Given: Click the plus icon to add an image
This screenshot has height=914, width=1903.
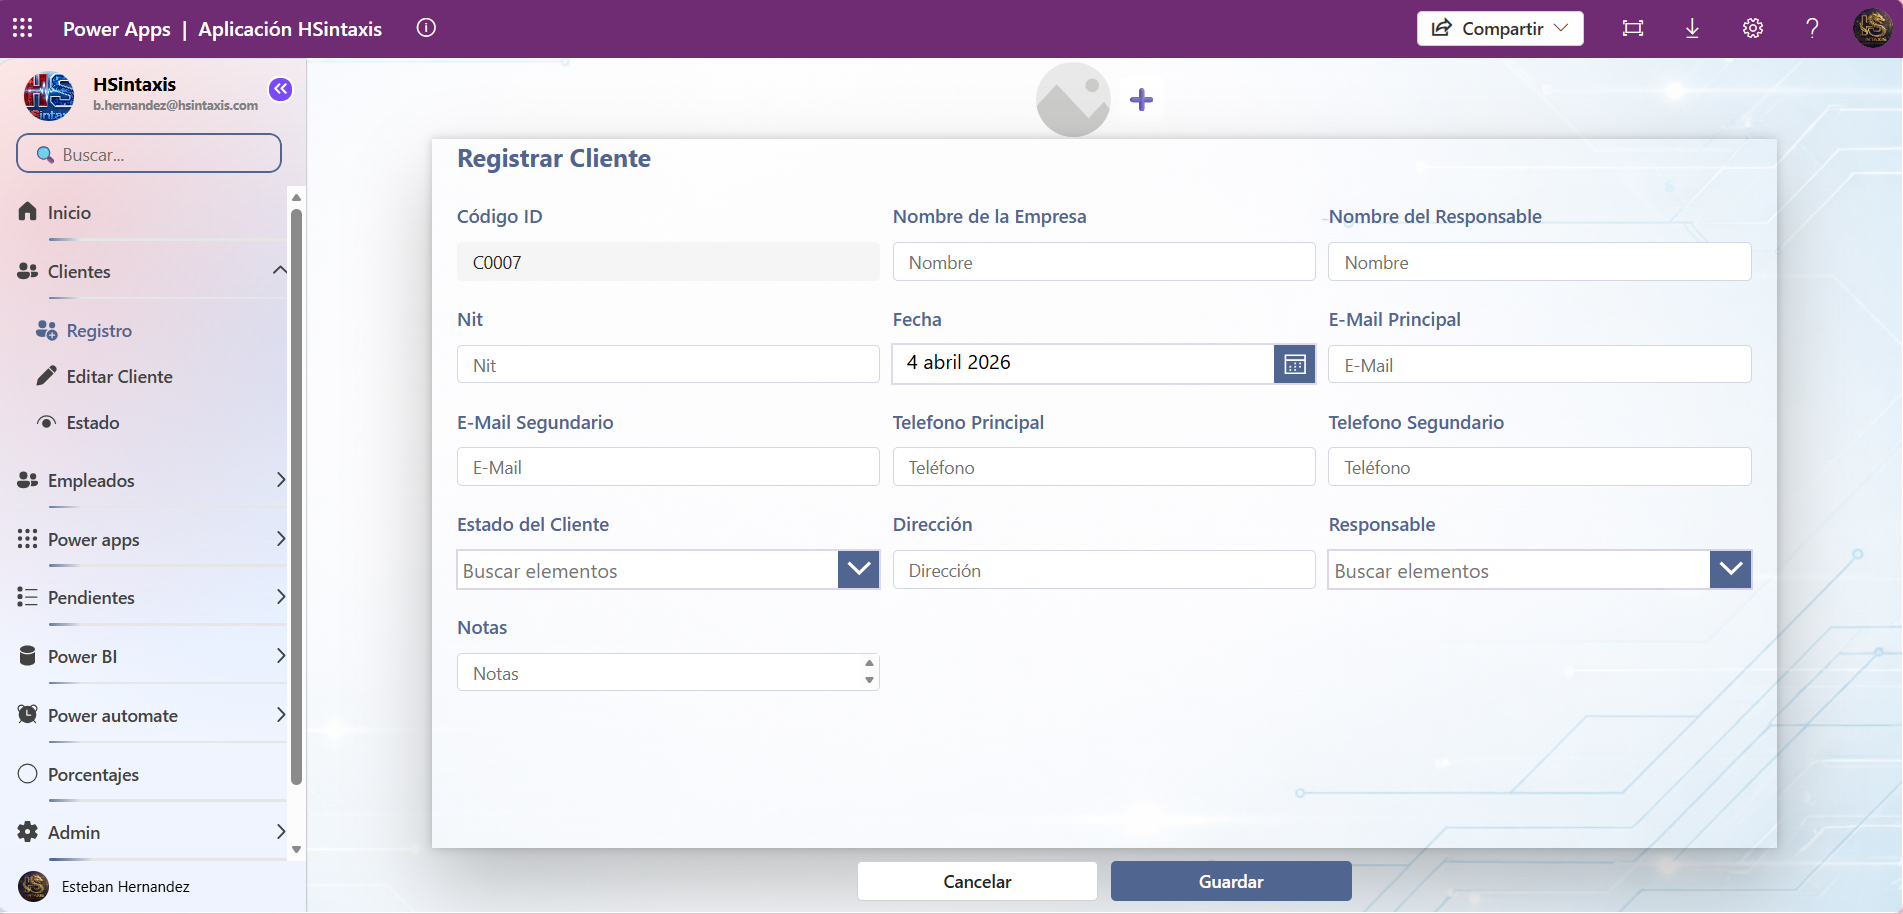Looking at the screenshot, I should (x=1140, y=99).
